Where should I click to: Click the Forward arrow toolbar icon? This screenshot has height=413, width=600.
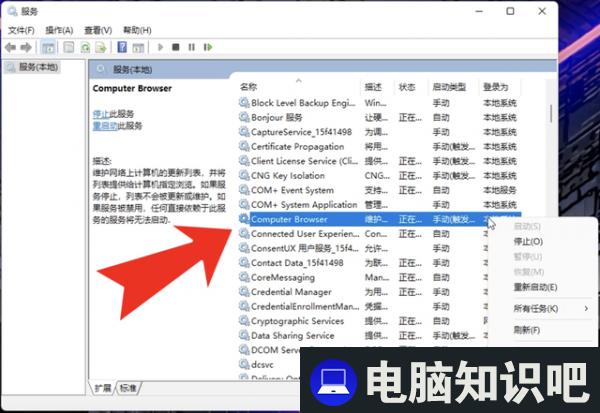(x=26, y=47)
